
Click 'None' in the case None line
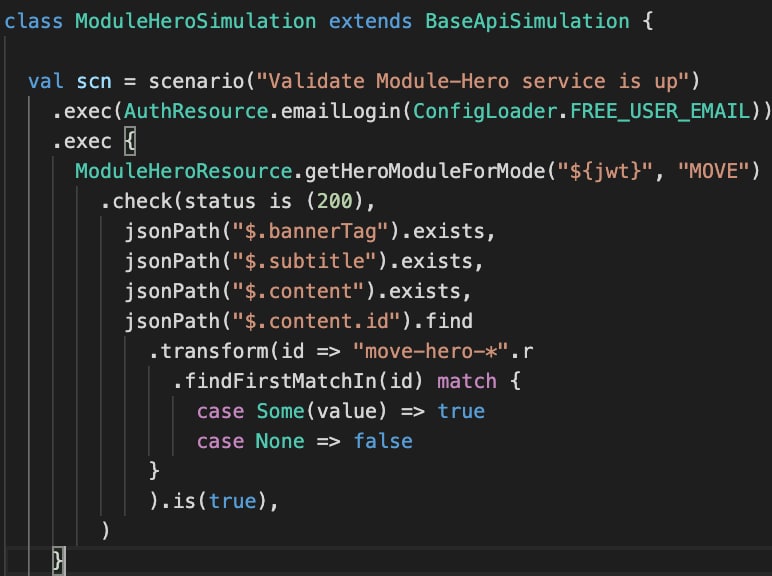280,442
